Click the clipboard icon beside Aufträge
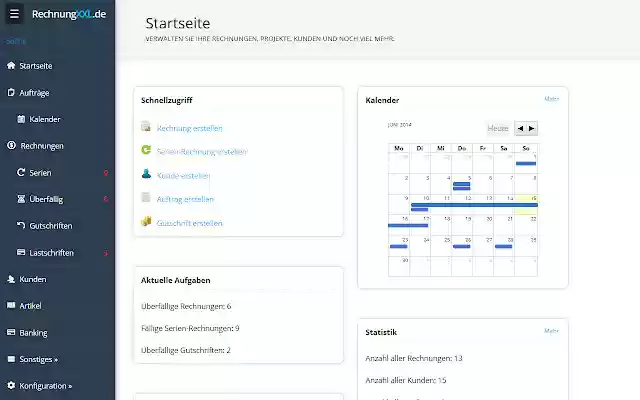Image resolution: width=640 pixels, height=400 pixels. 11,92
